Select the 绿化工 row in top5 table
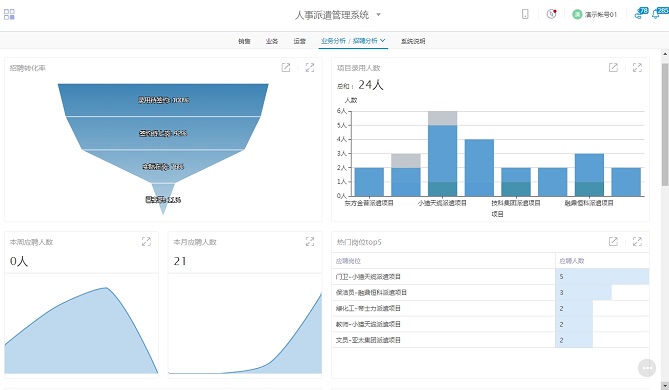 click(x=490, y=308)
